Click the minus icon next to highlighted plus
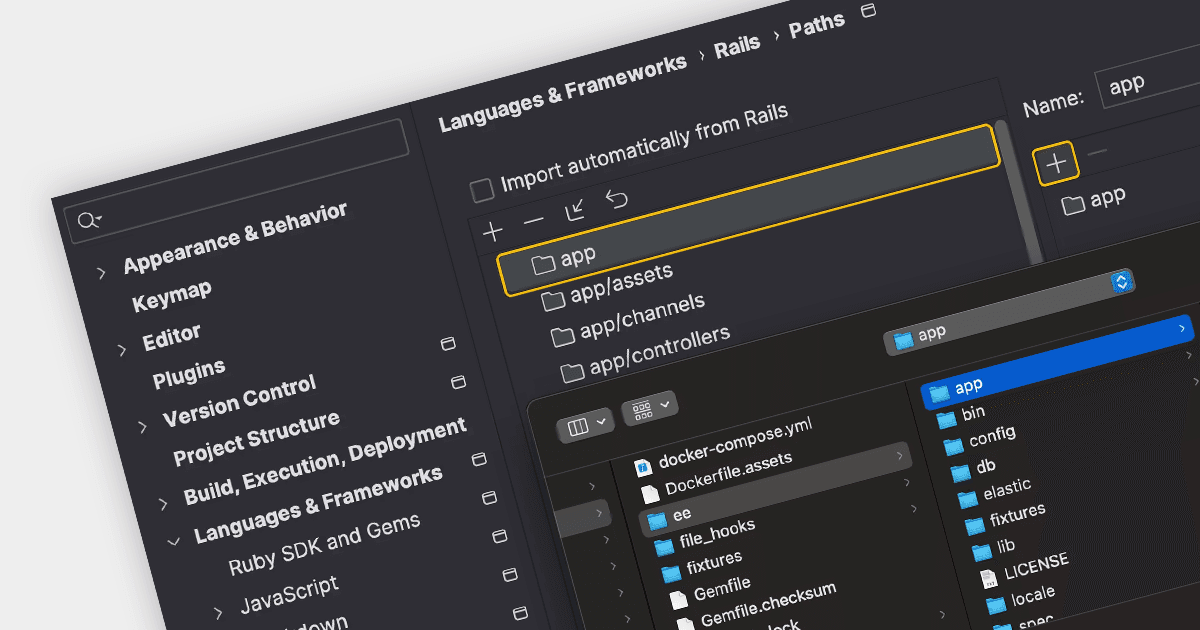The width and height of the screenshot is (1200, 630). coord(1097,153)
